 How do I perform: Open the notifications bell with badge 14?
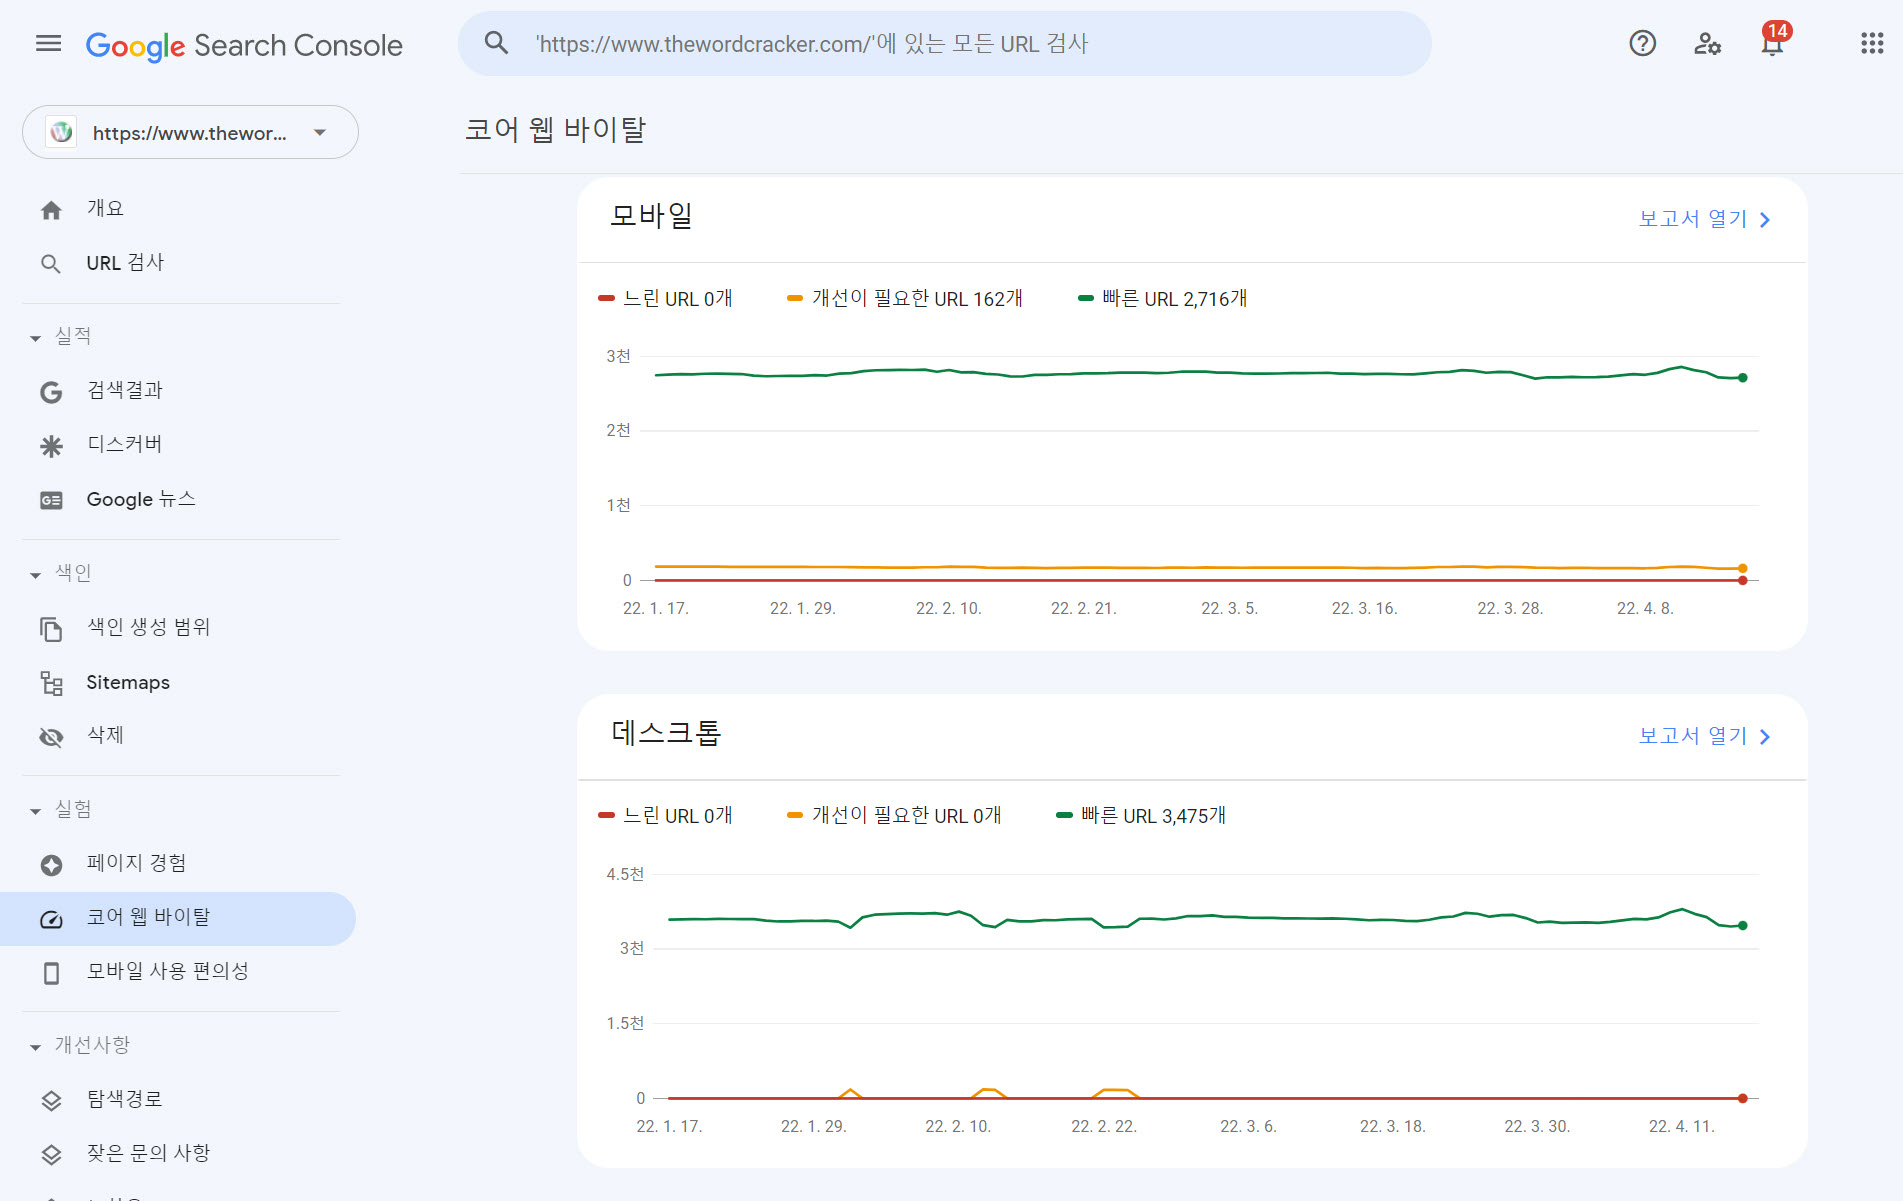point(1770,45)
